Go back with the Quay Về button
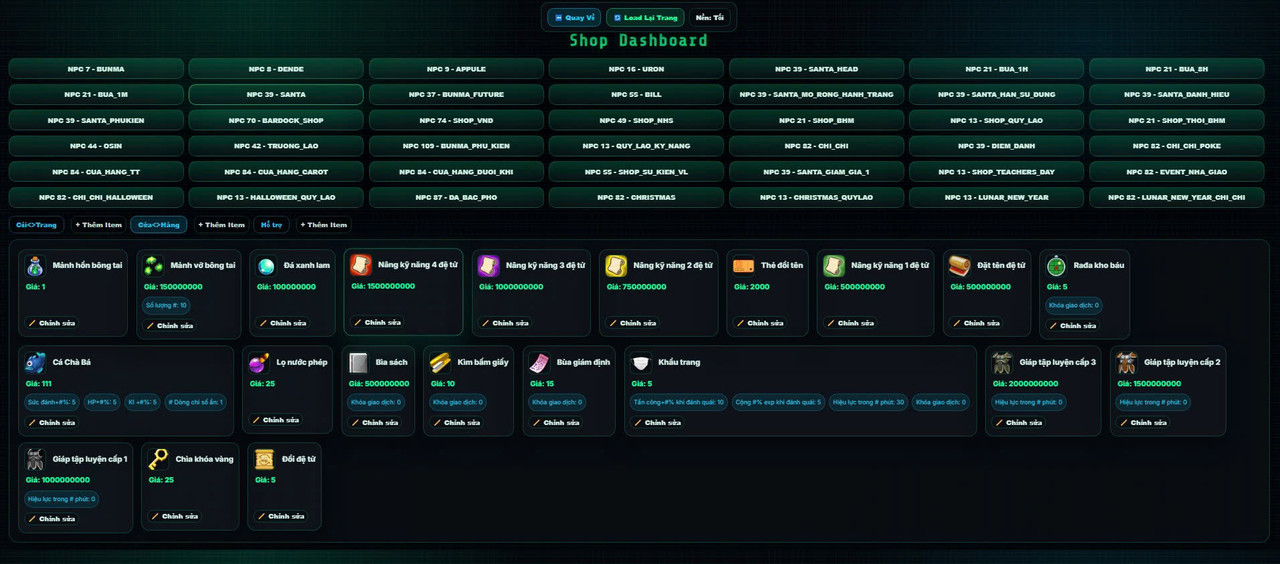Image resolution: width=1280 pixels, height=564 pixels. click(574, 17)
